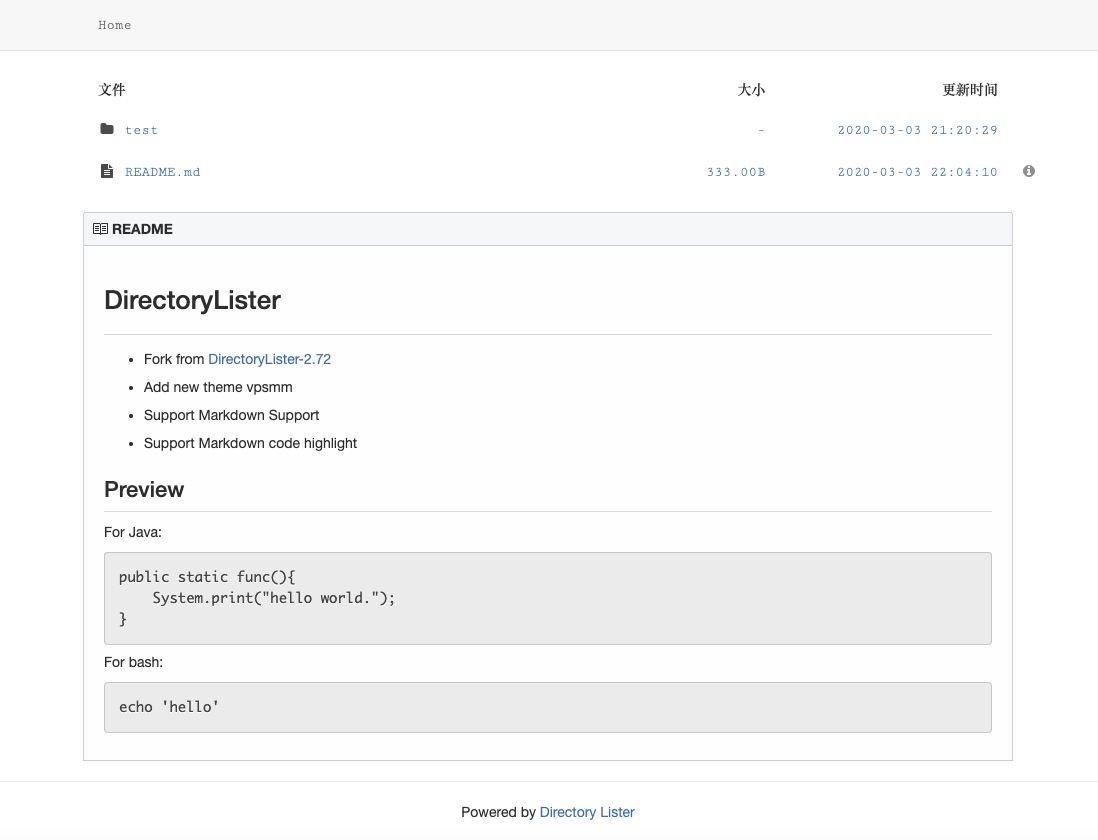Follow the DirectoryLister-2.72 link
Image resolution: width=1098 pixels, height=840 pixels.
pyautogui.click(x=270, y=359)
